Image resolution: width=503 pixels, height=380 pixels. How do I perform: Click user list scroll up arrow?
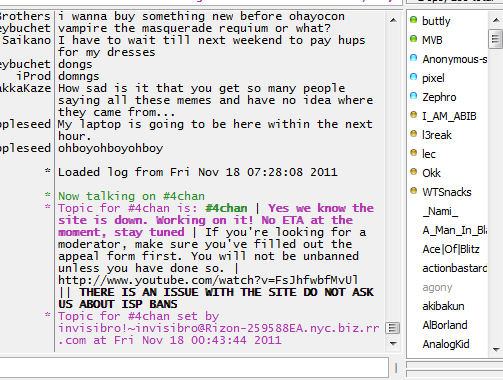496,20
